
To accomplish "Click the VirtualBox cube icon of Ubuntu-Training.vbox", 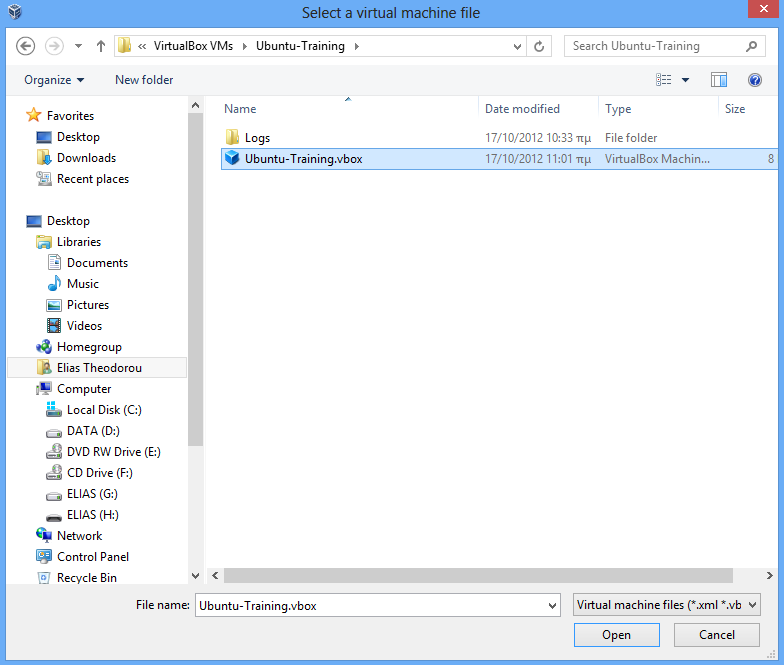I will [232, 158].
